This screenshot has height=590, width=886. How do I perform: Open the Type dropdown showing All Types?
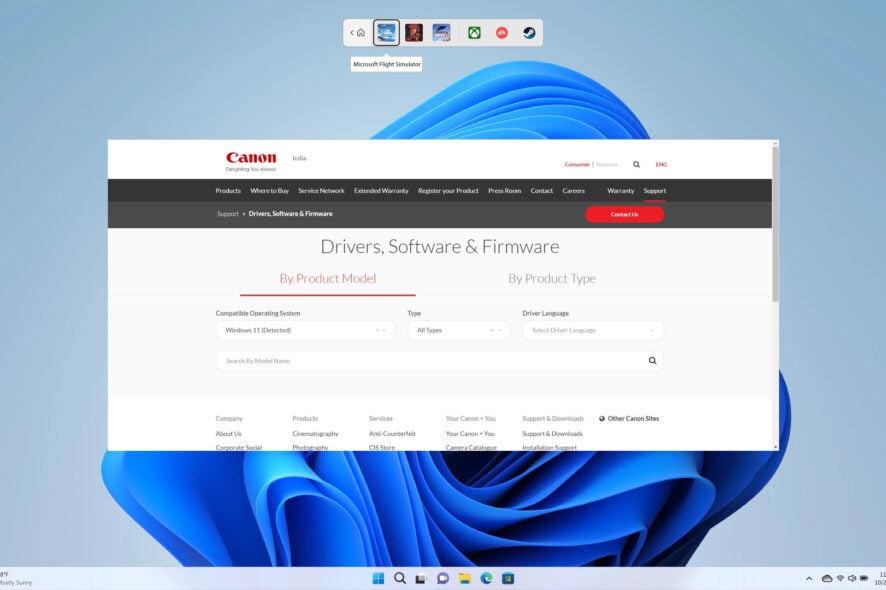pos(459,331)
